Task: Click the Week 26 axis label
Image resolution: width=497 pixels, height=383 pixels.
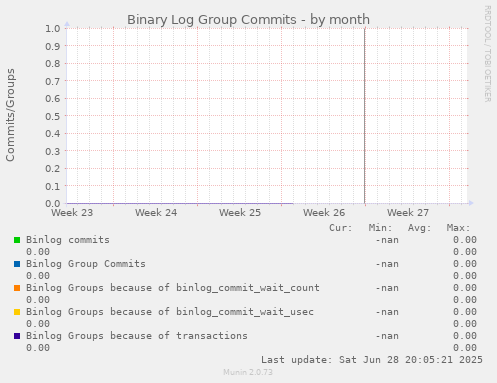Action: click(324, 213)
